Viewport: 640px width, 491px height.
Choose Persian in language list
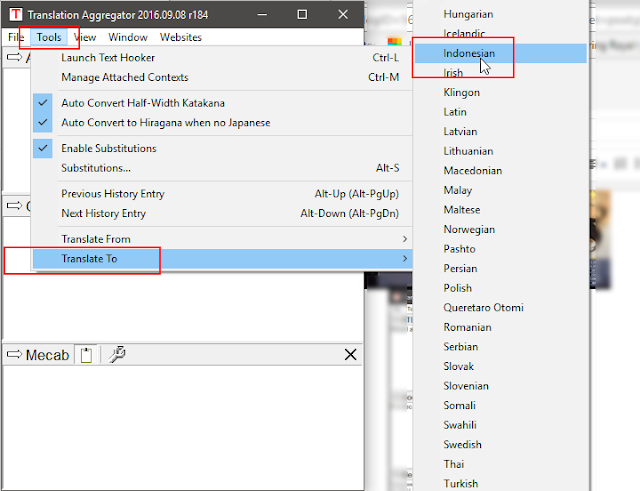(501, 269)
